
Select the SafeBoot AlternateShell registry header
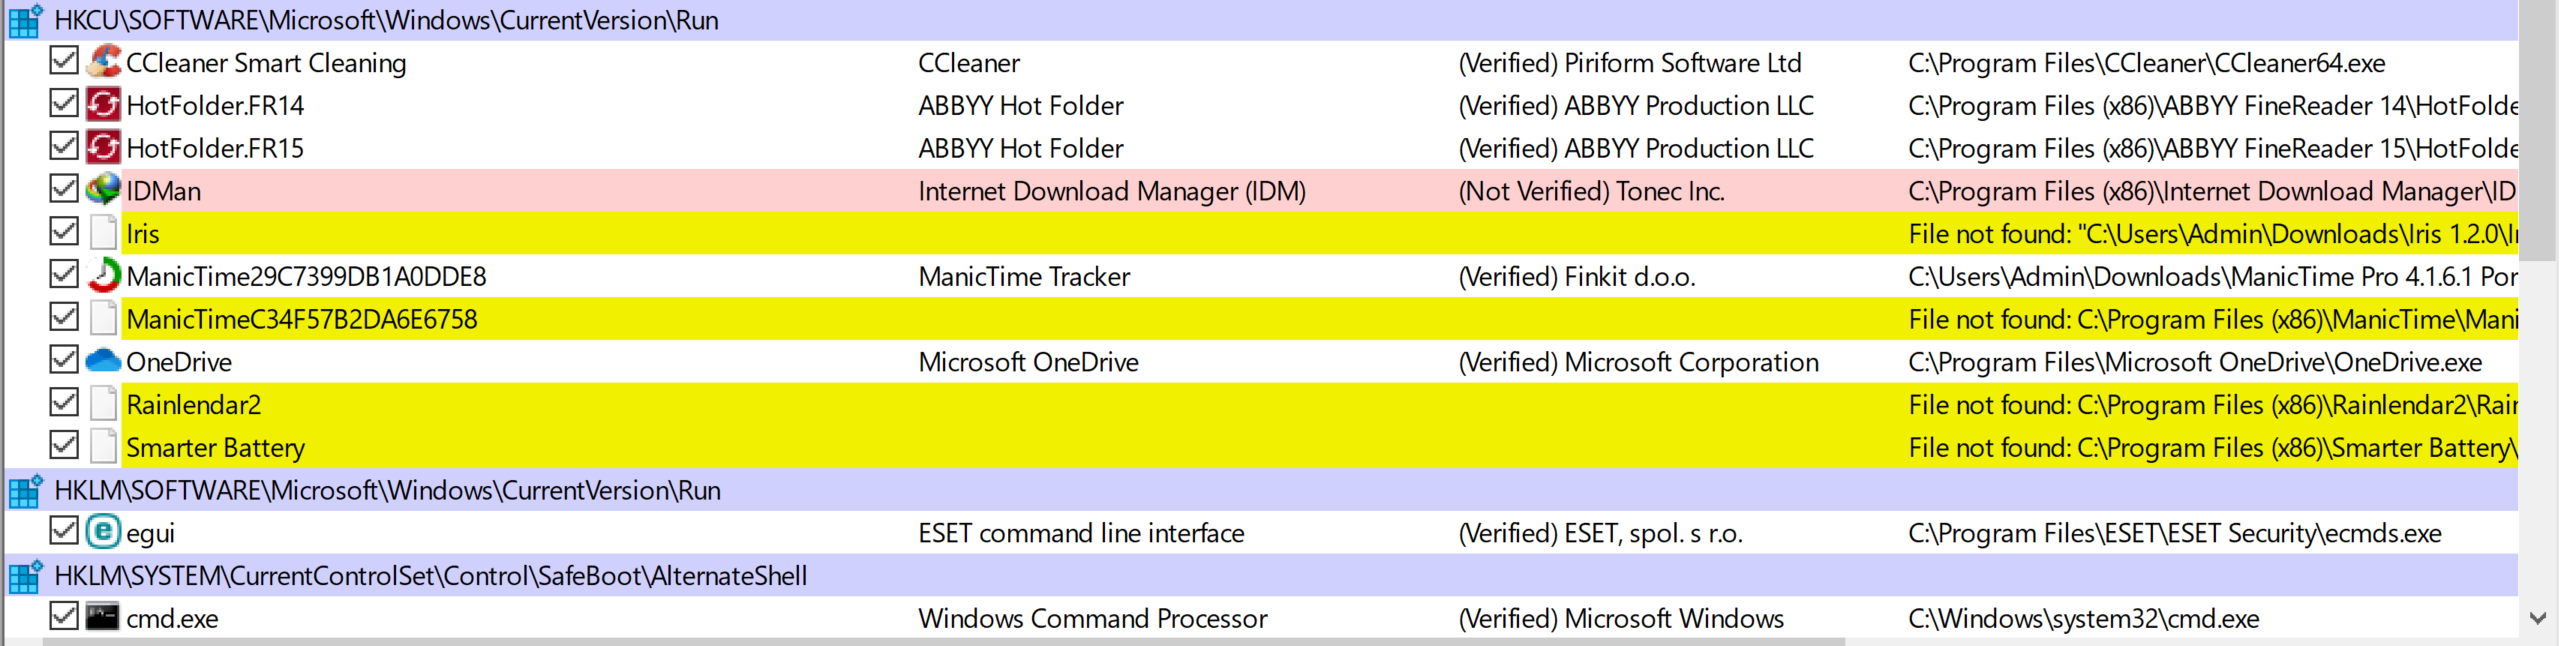[1261, 576]
